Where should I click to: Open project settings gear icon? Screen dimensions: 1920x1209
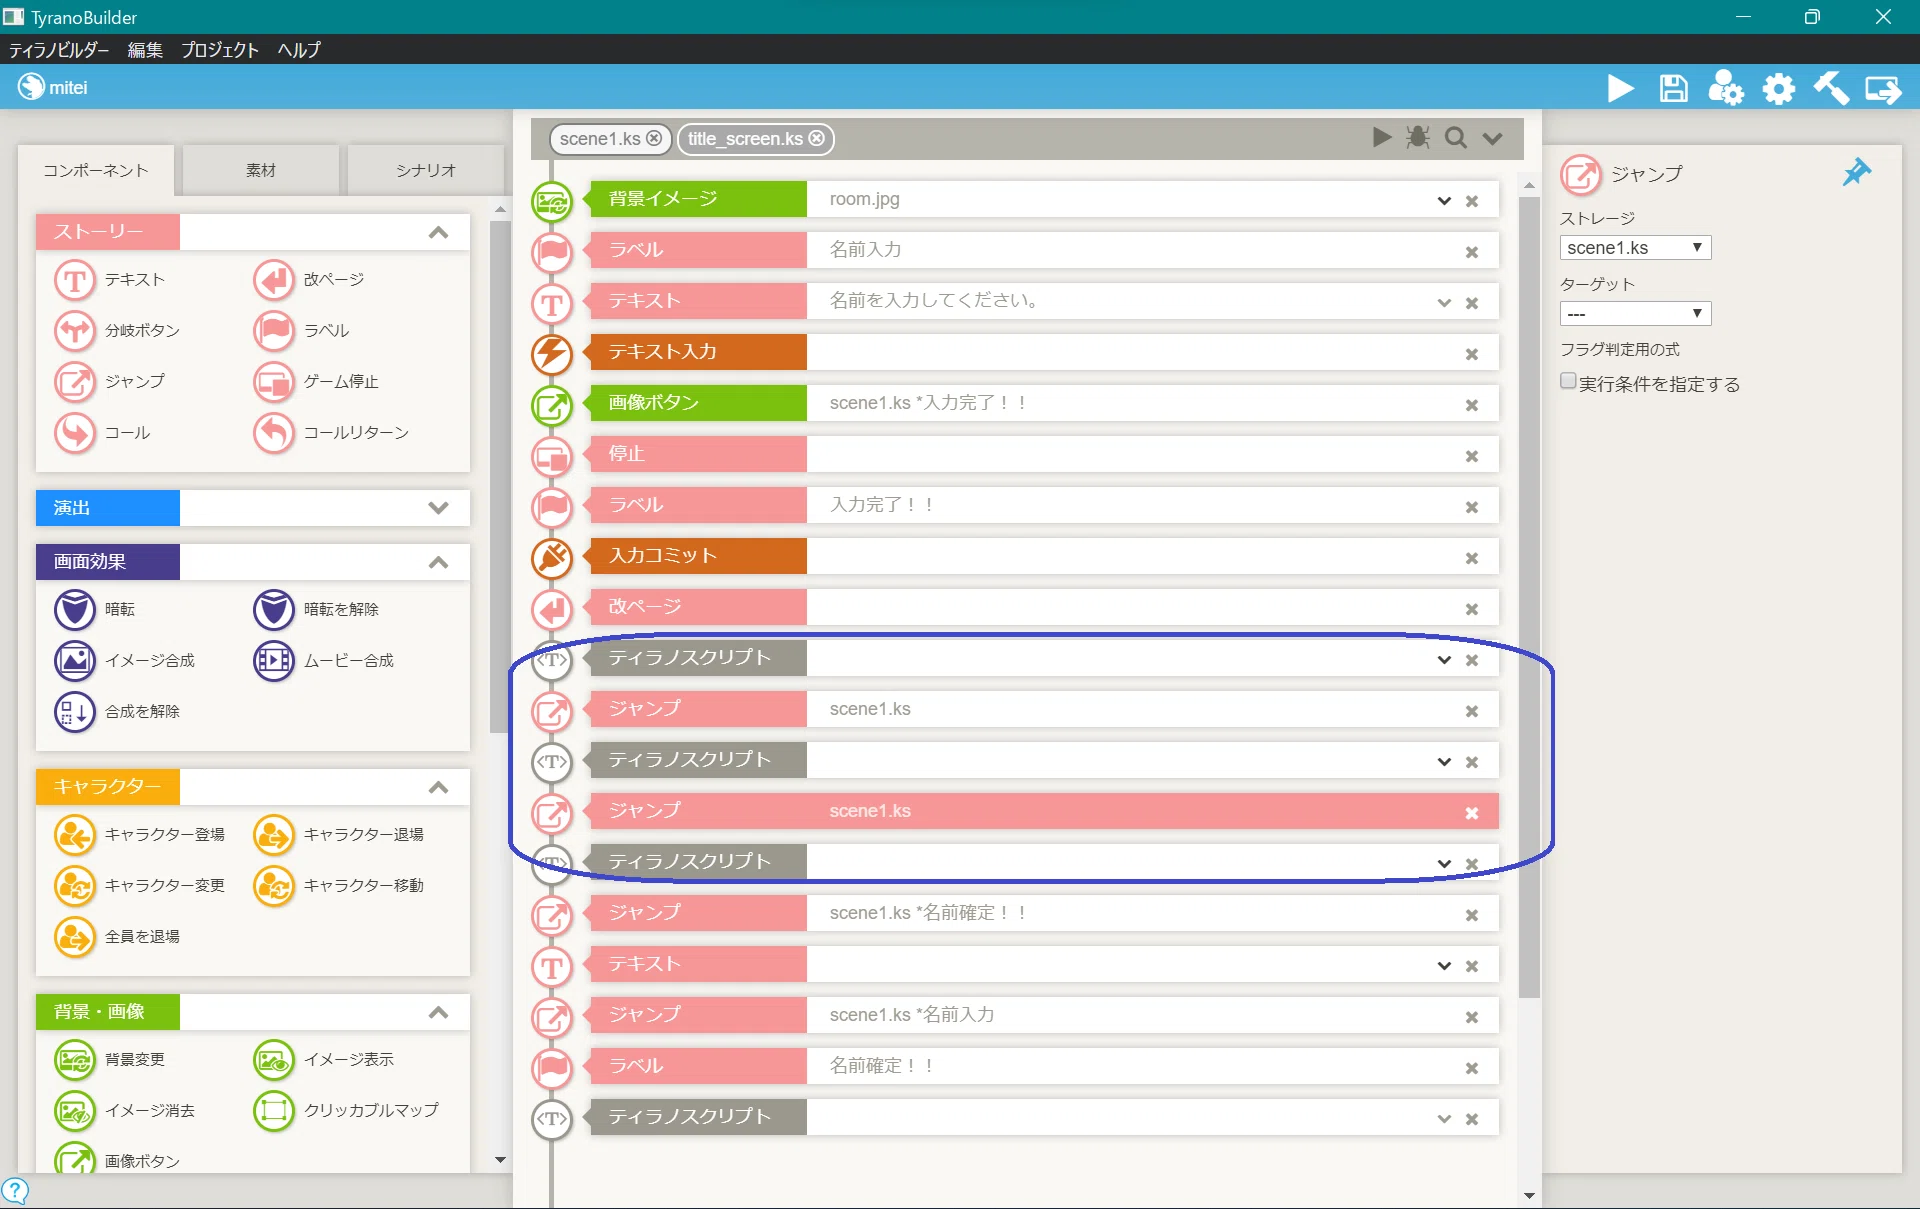1778,89
